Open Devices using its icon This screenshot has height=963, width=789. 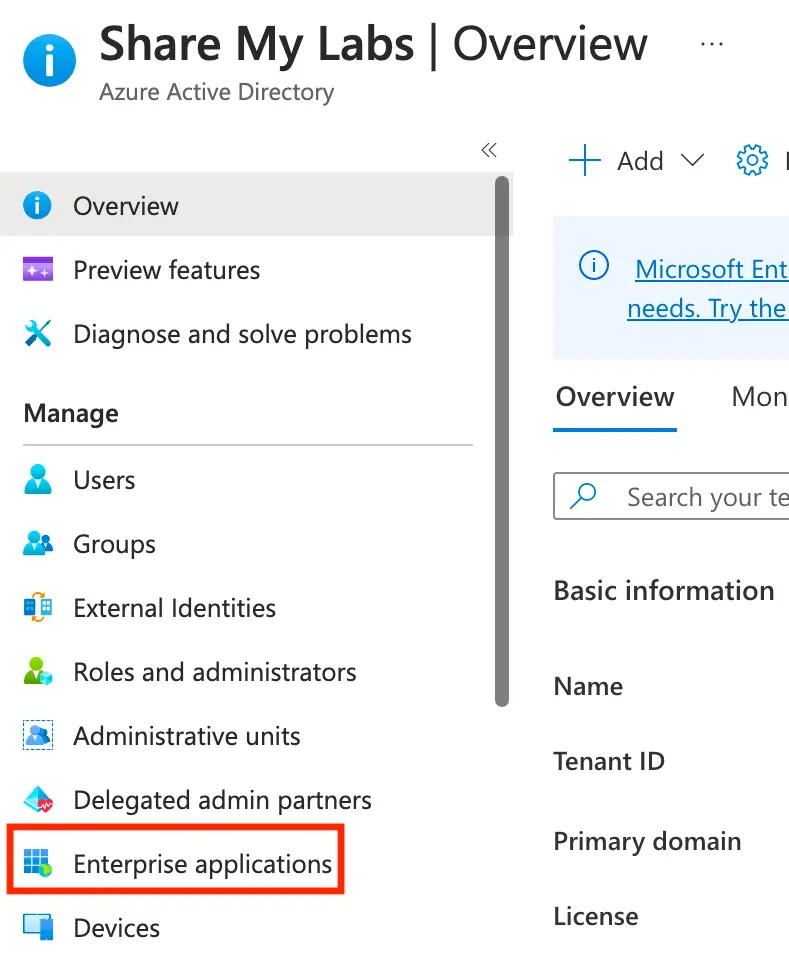tap(38, 928)
